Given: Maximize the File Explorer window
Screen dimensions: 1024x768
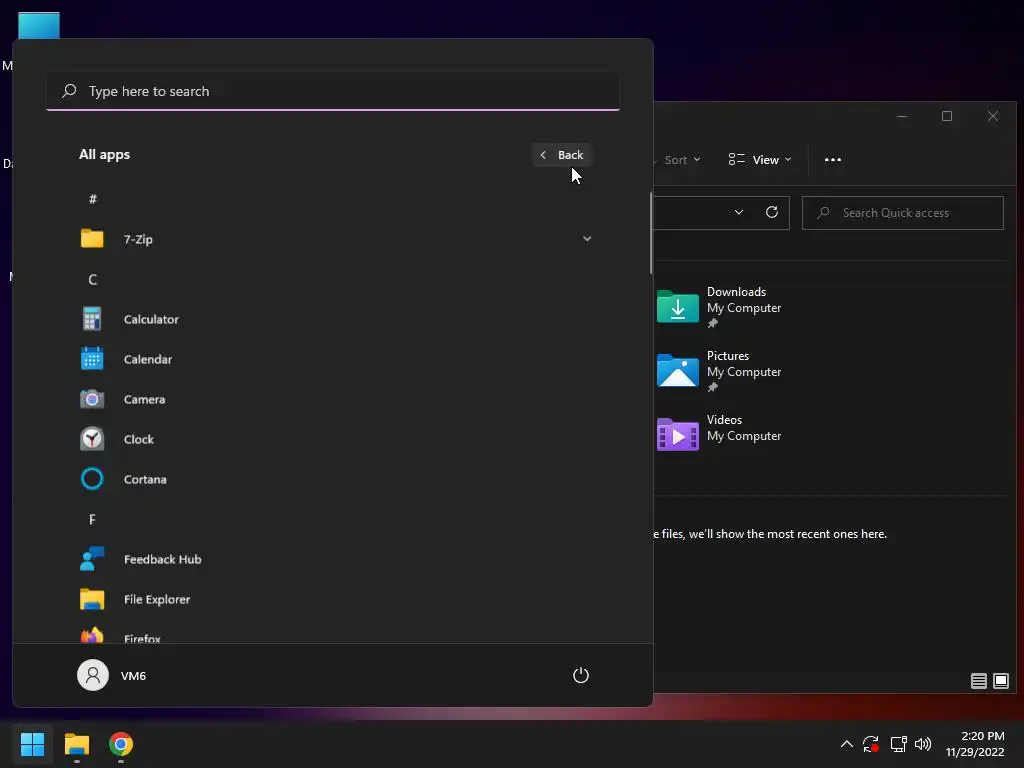Looking at the screenshot, I should point(946,116).
